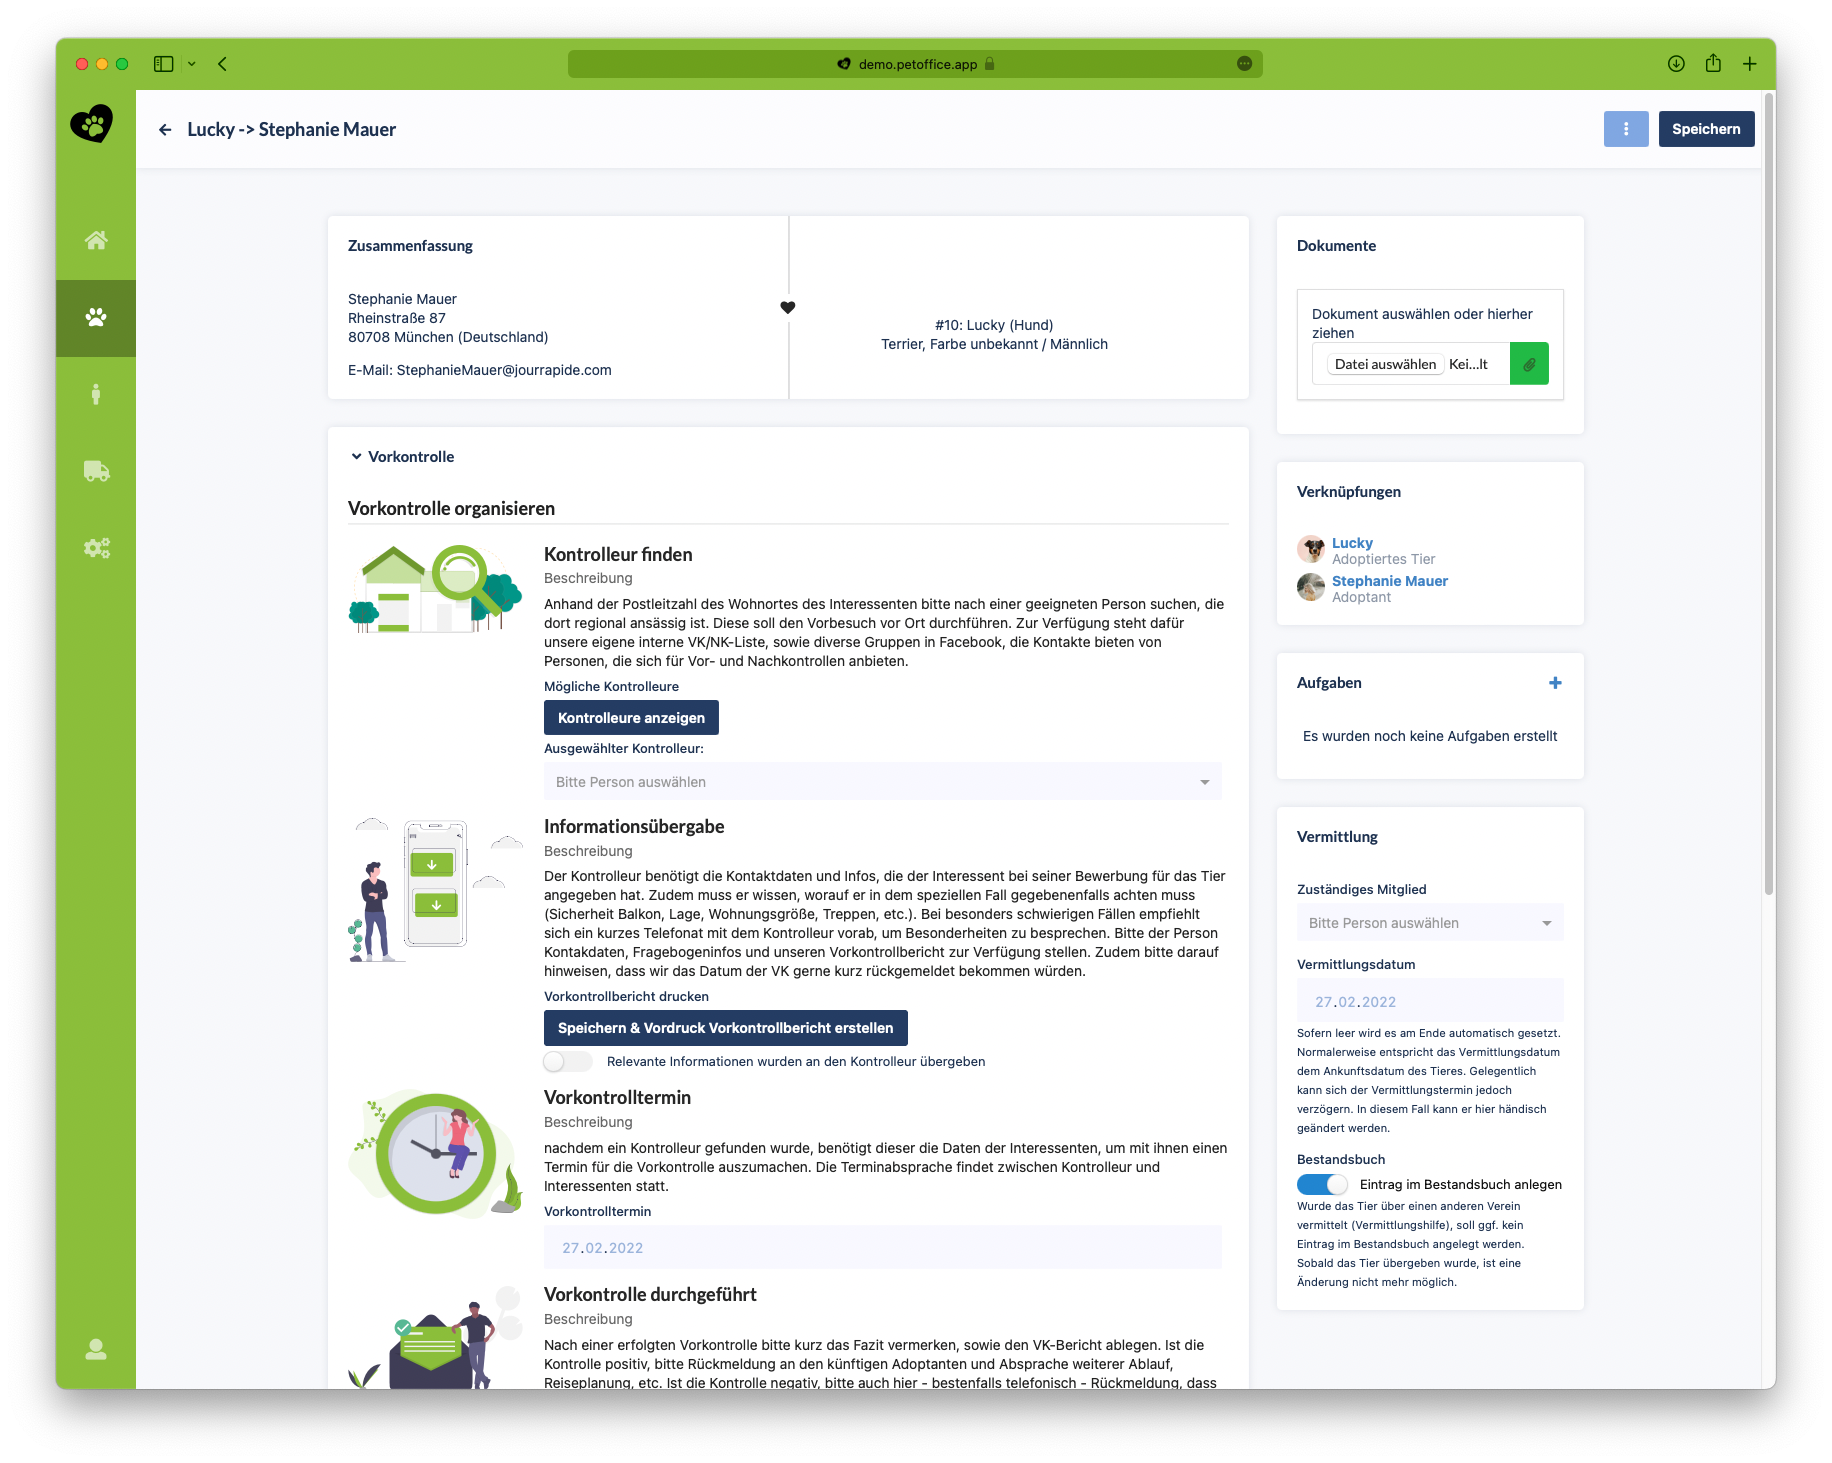The height and width of the screenshot is (1463, 1832).
Task: Open the settings gears sidebar icon
Action: click(x=96, y=548)
